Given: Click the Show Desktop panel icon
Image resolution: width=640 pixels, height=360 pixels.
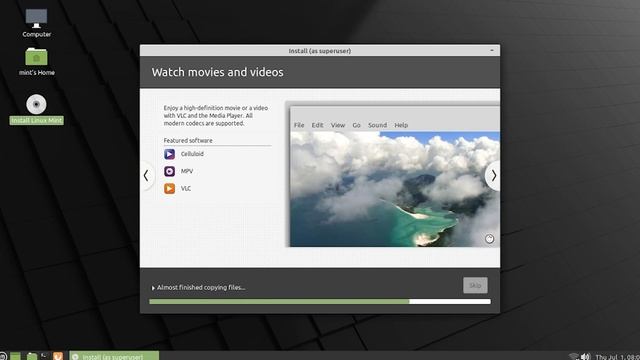Looking at the screenshot, I should point(16,356).
